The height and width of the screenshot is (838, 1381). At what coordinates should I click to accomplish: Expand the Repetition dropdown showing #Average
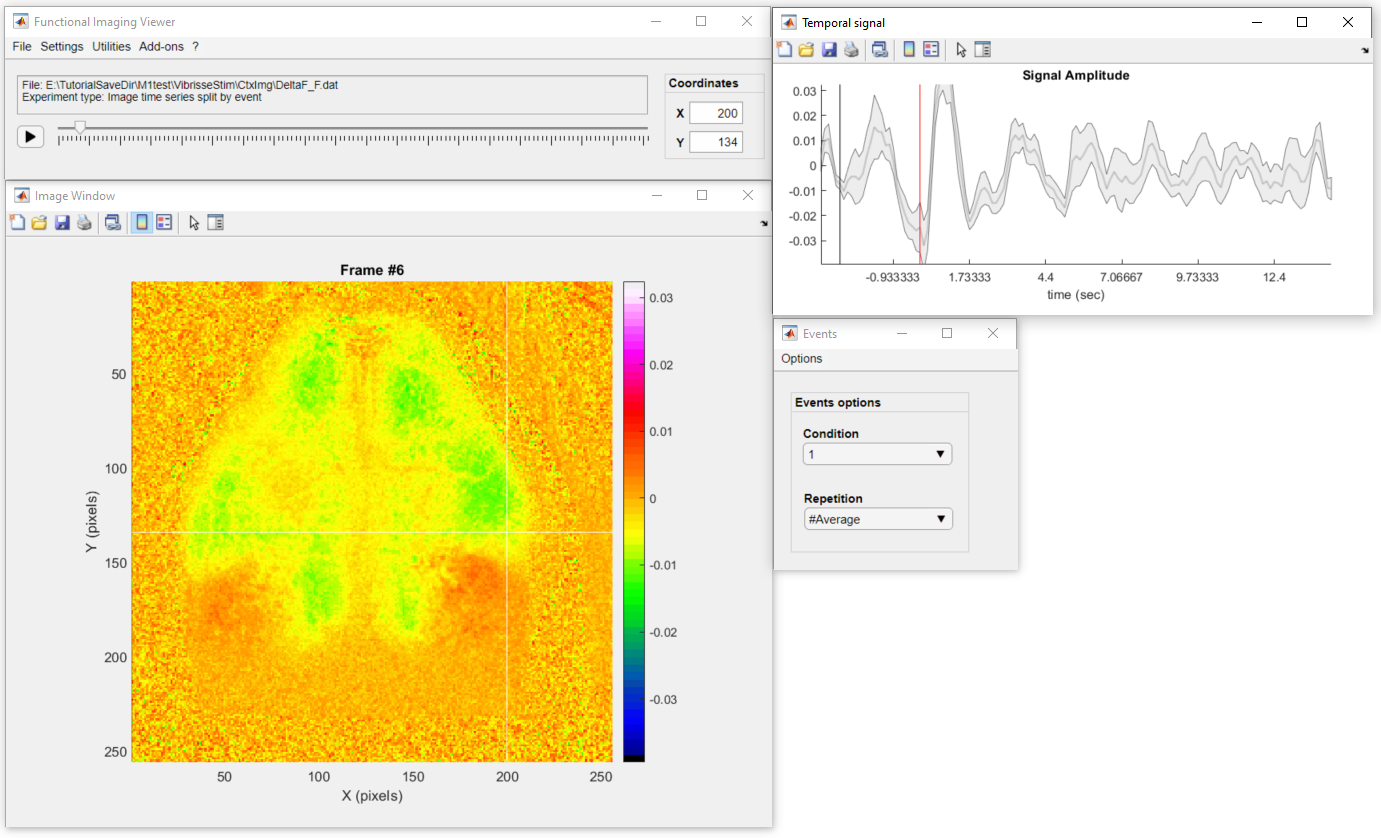[878, 519]
